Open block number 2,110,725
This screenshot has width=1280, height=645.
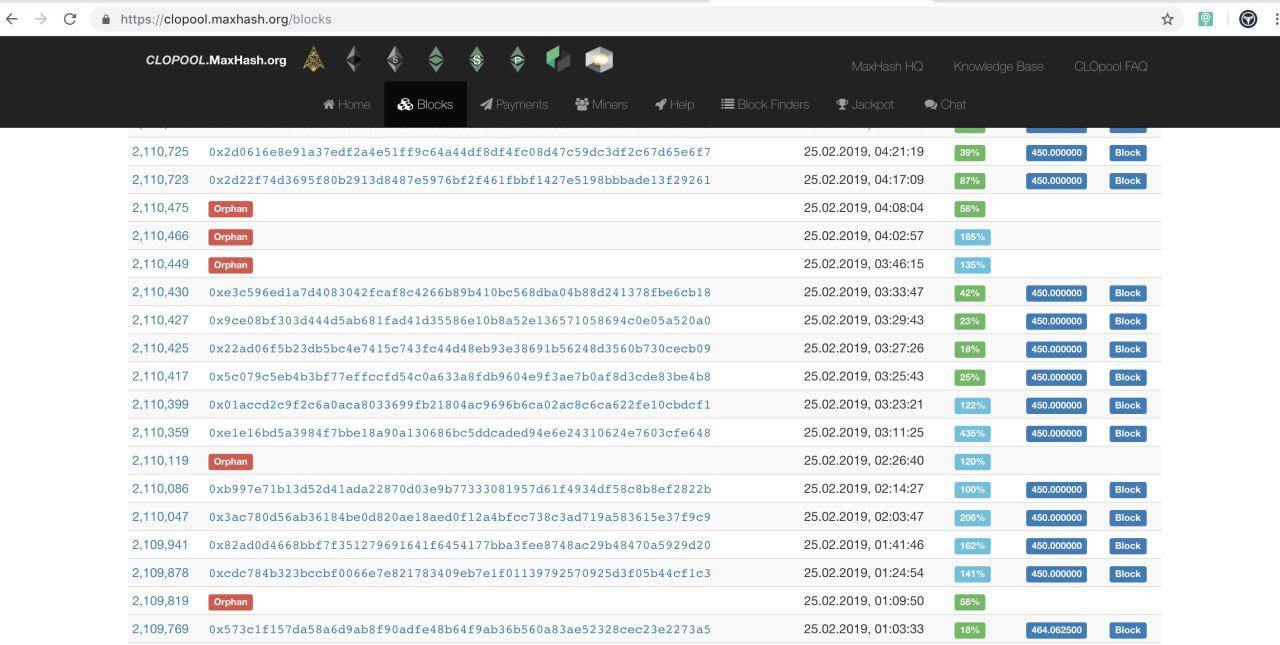click(160, 152)
